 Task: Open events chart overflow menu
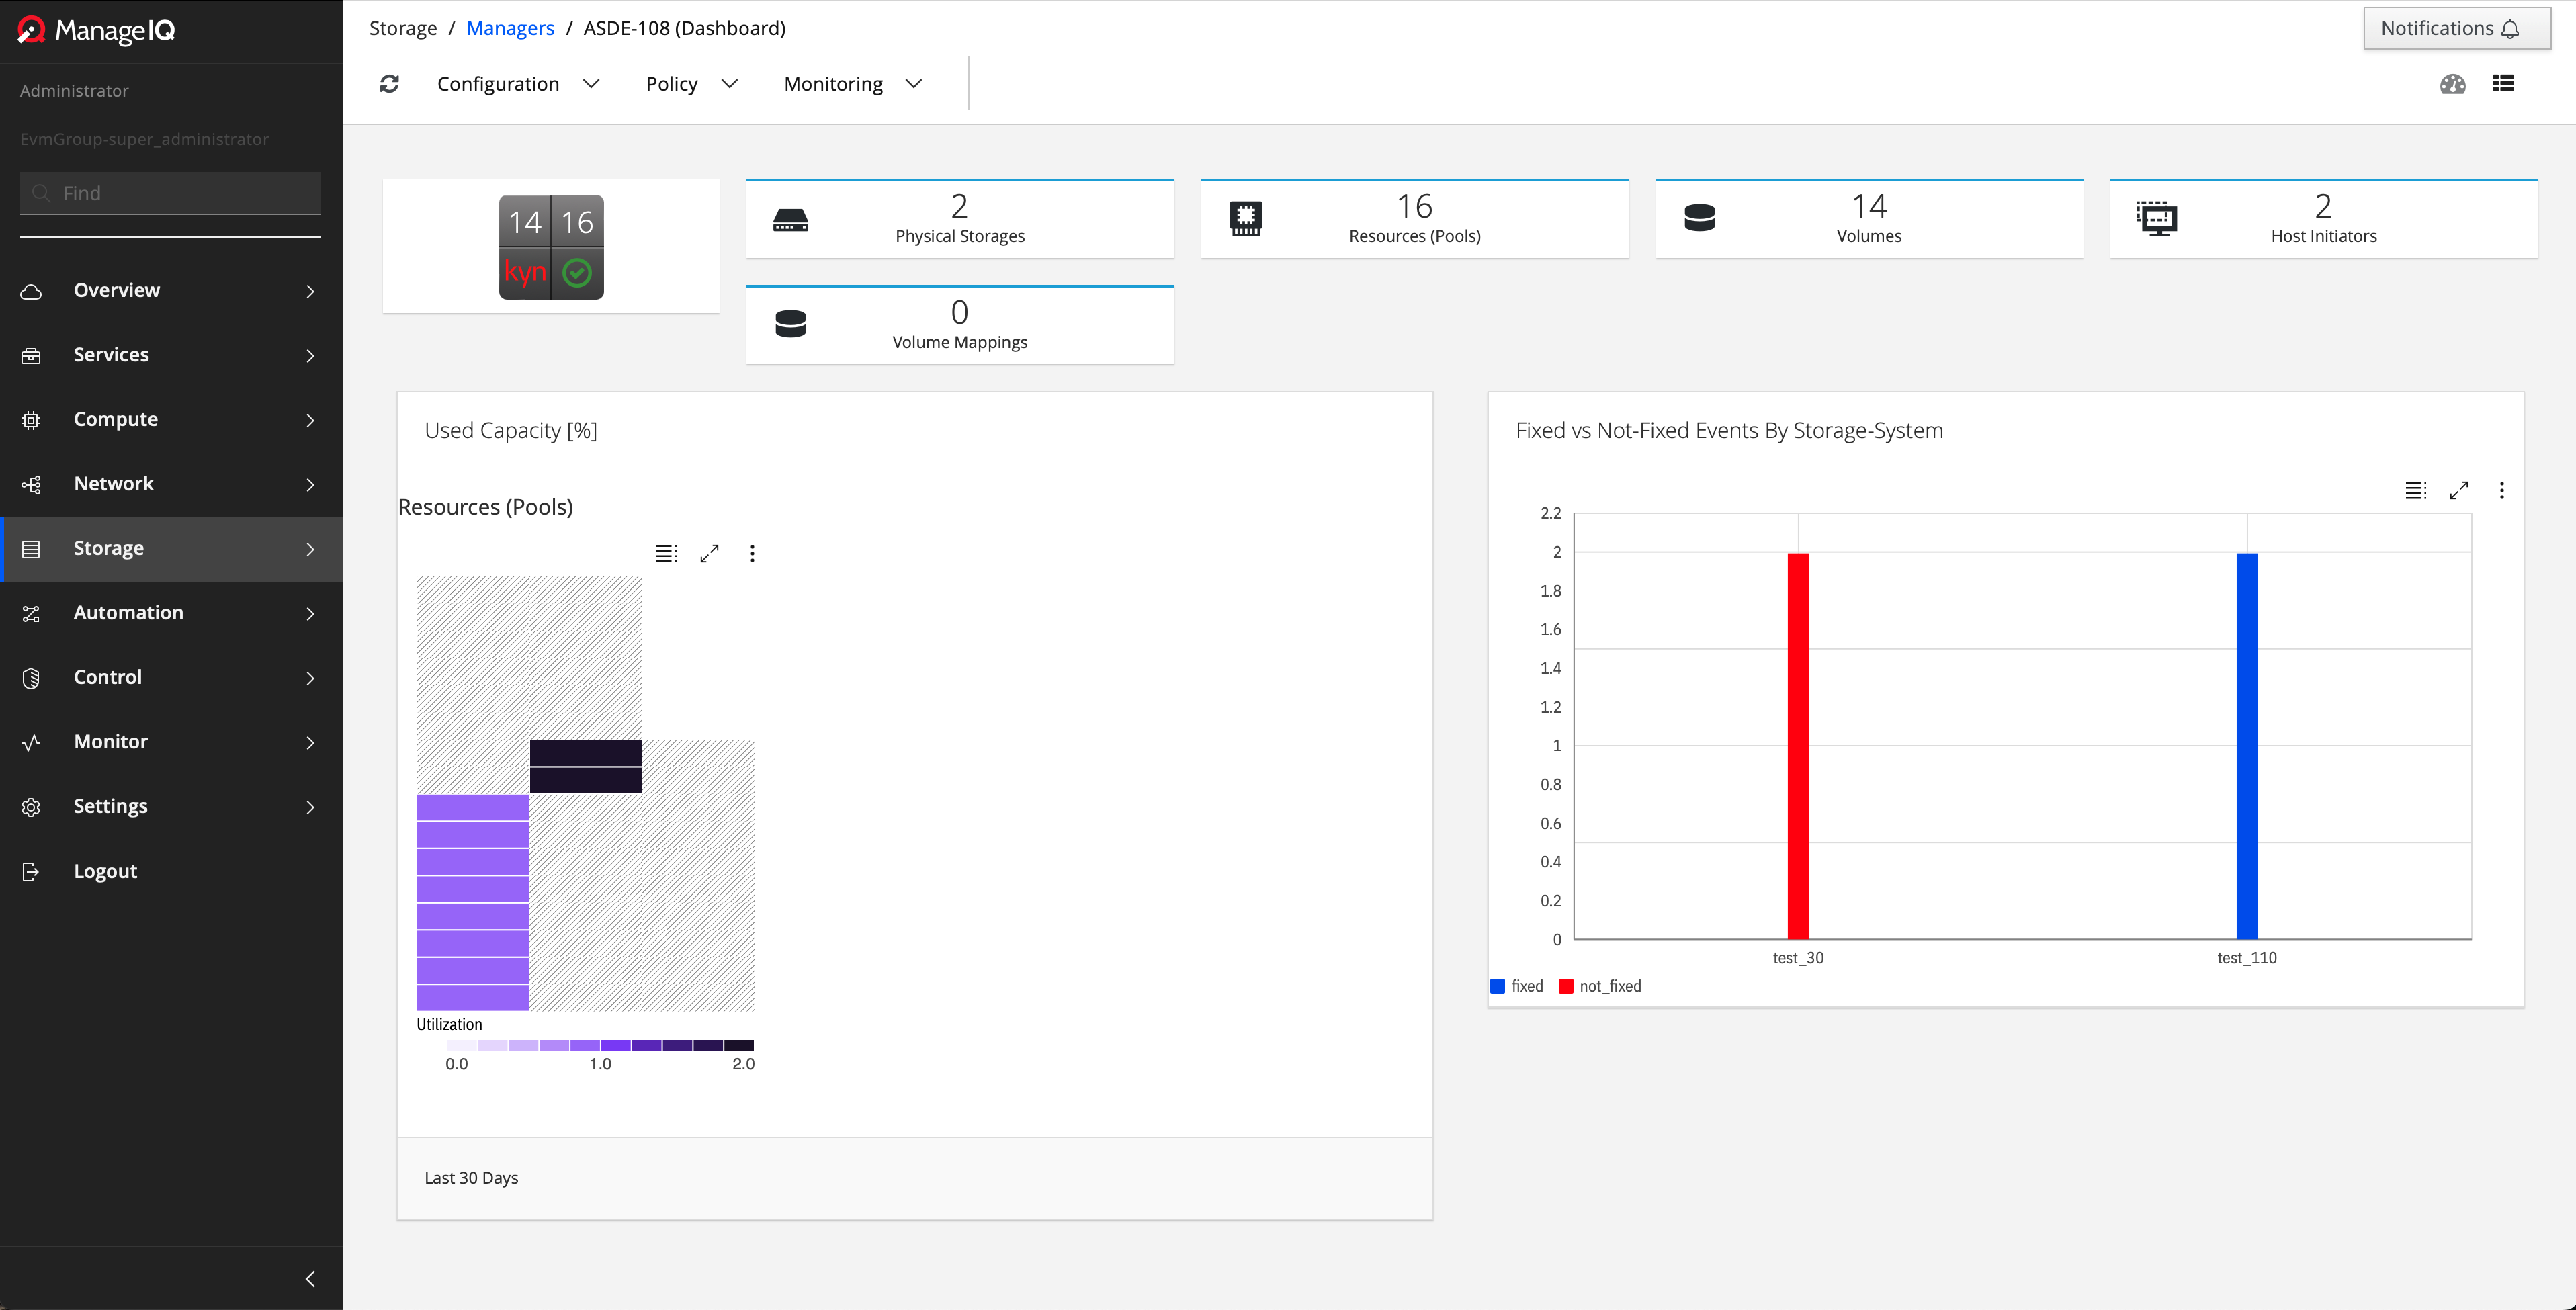pyautogui.click(x=2502, y=490)
